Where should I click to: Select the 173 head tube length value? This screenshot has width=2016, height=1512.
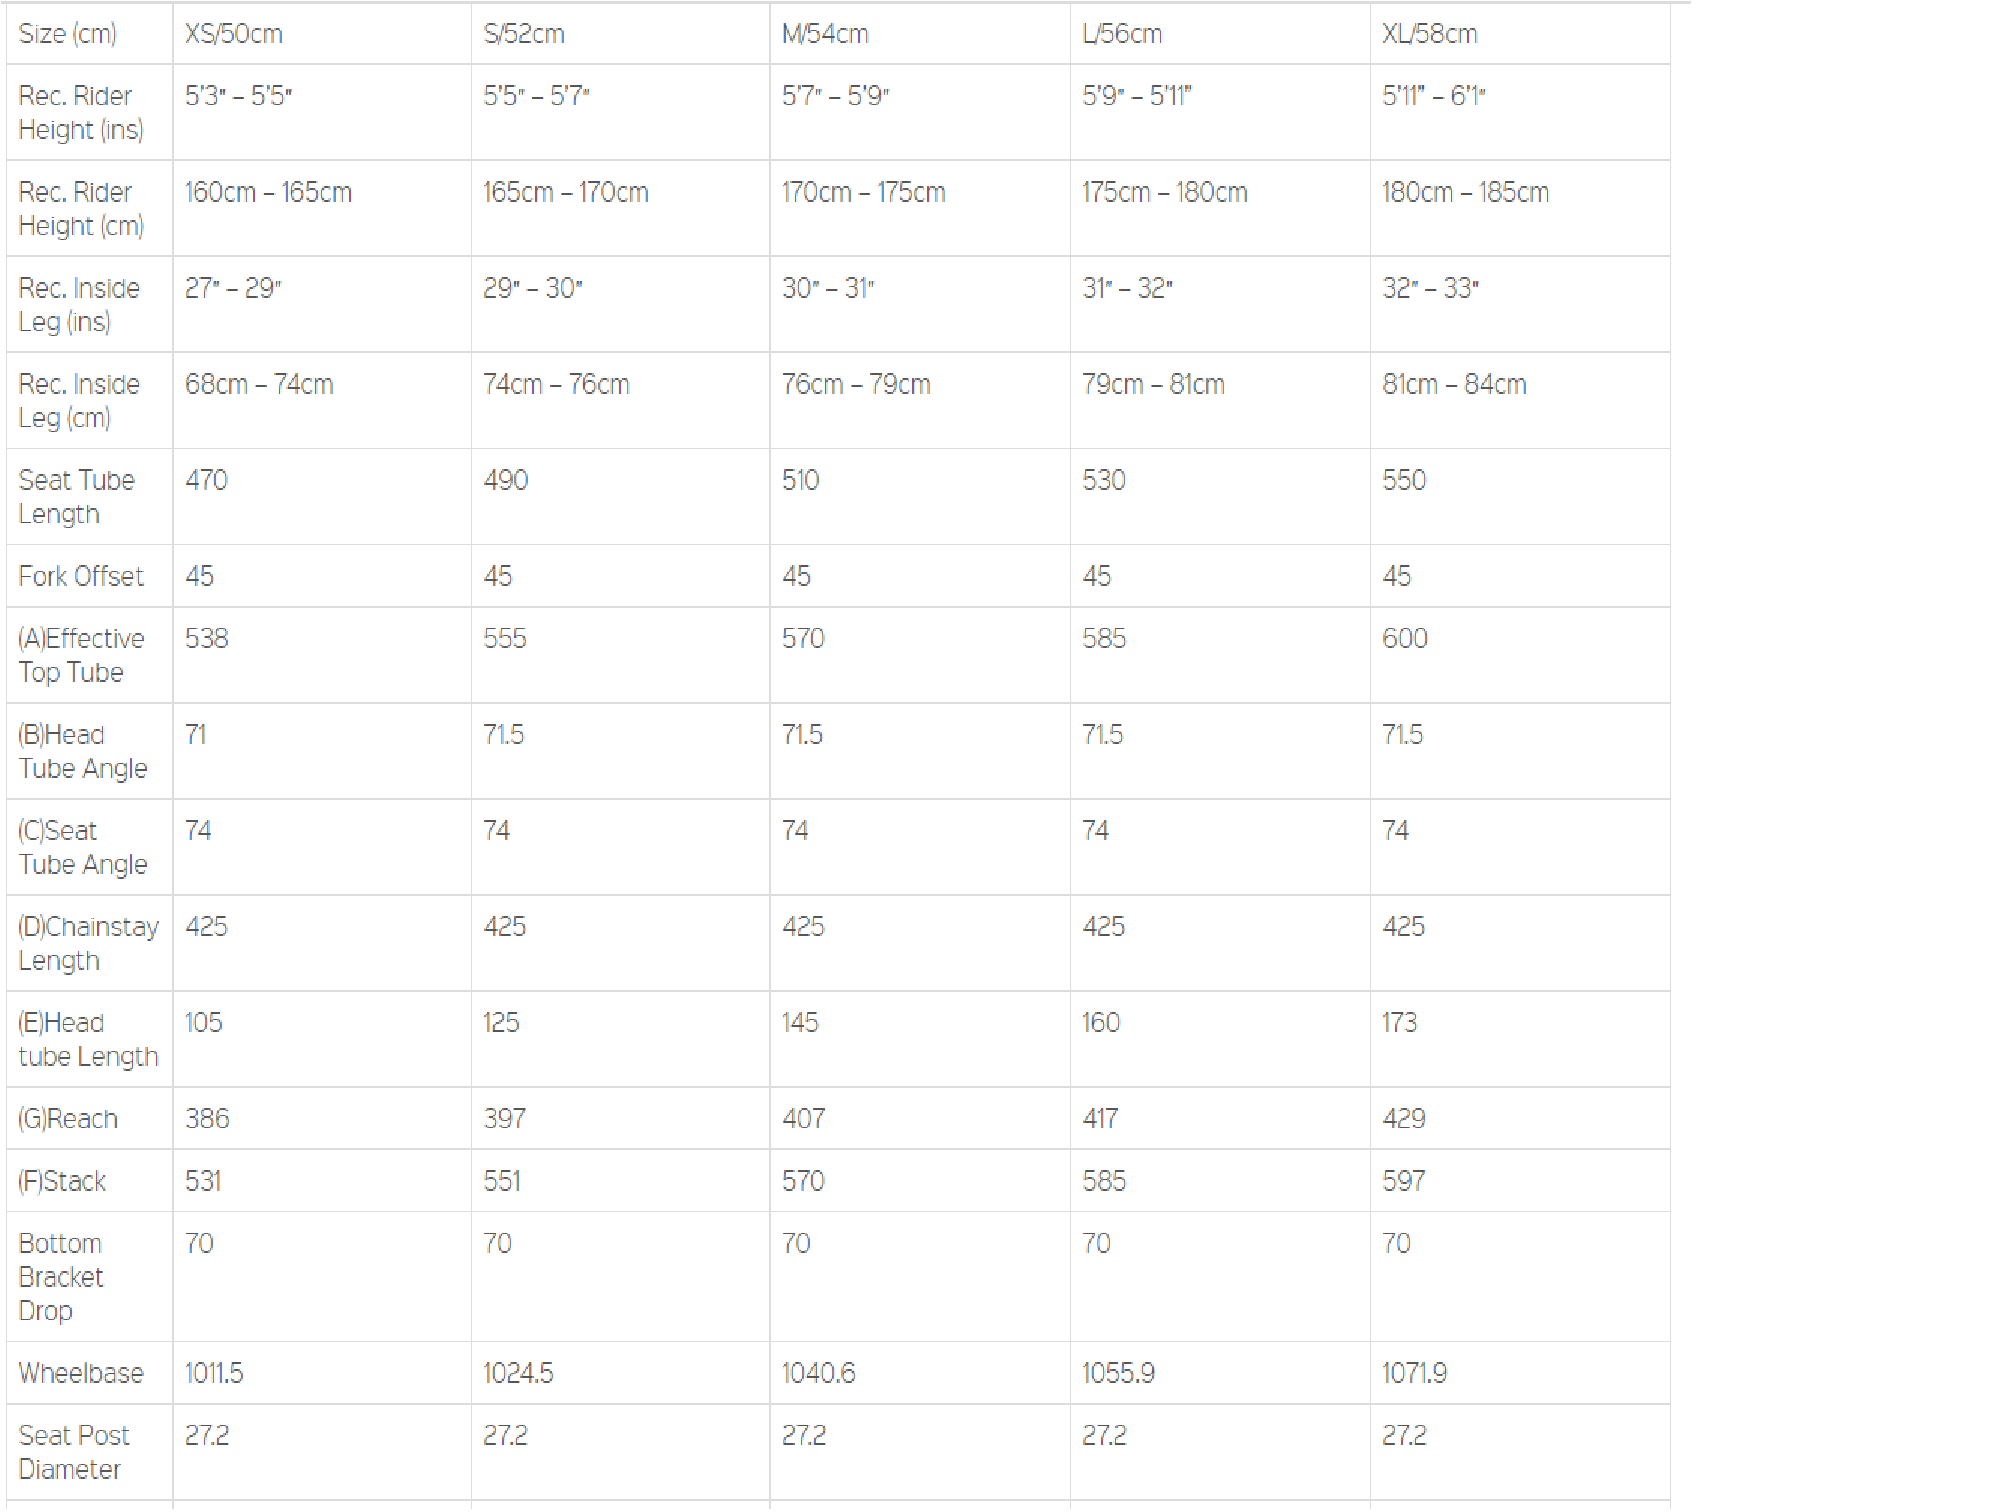point(1400,1022)
